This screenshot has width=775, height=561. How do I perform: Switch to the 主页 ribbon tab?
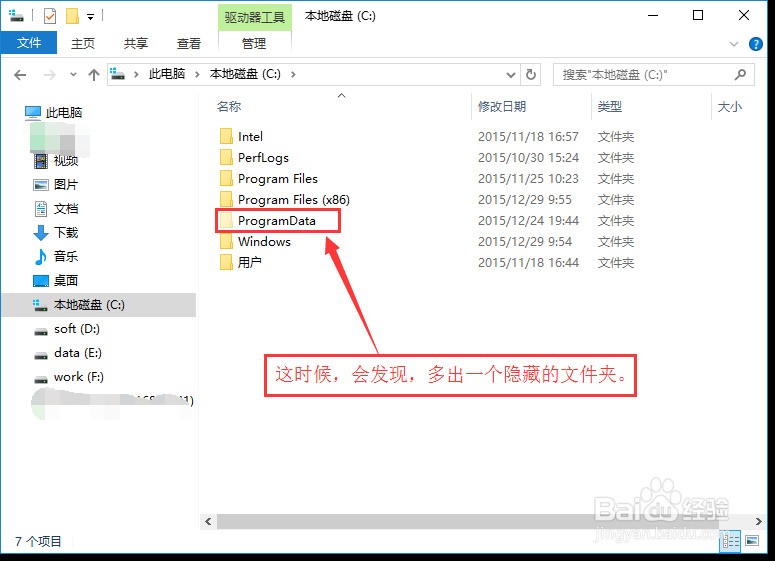coord(83,43)
